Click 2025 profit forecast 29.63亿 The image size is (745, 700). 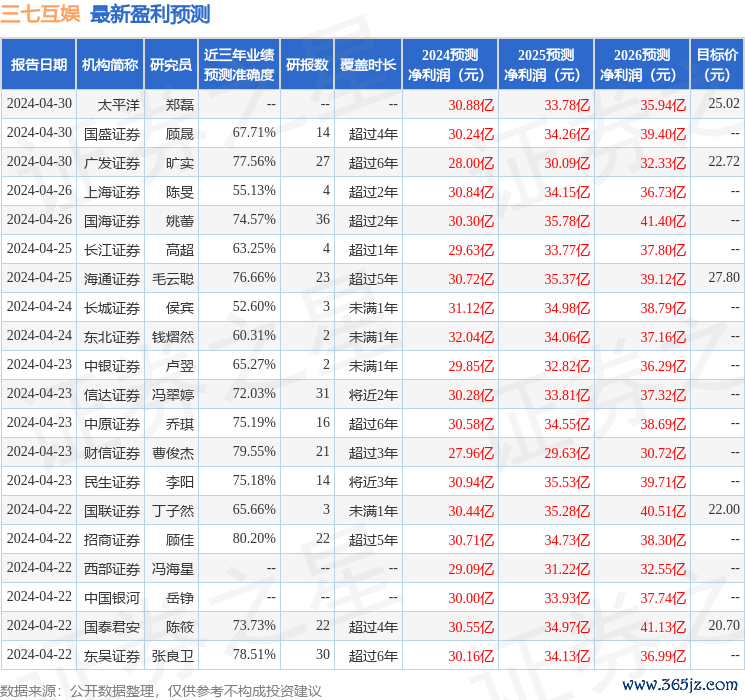(567, 453)
